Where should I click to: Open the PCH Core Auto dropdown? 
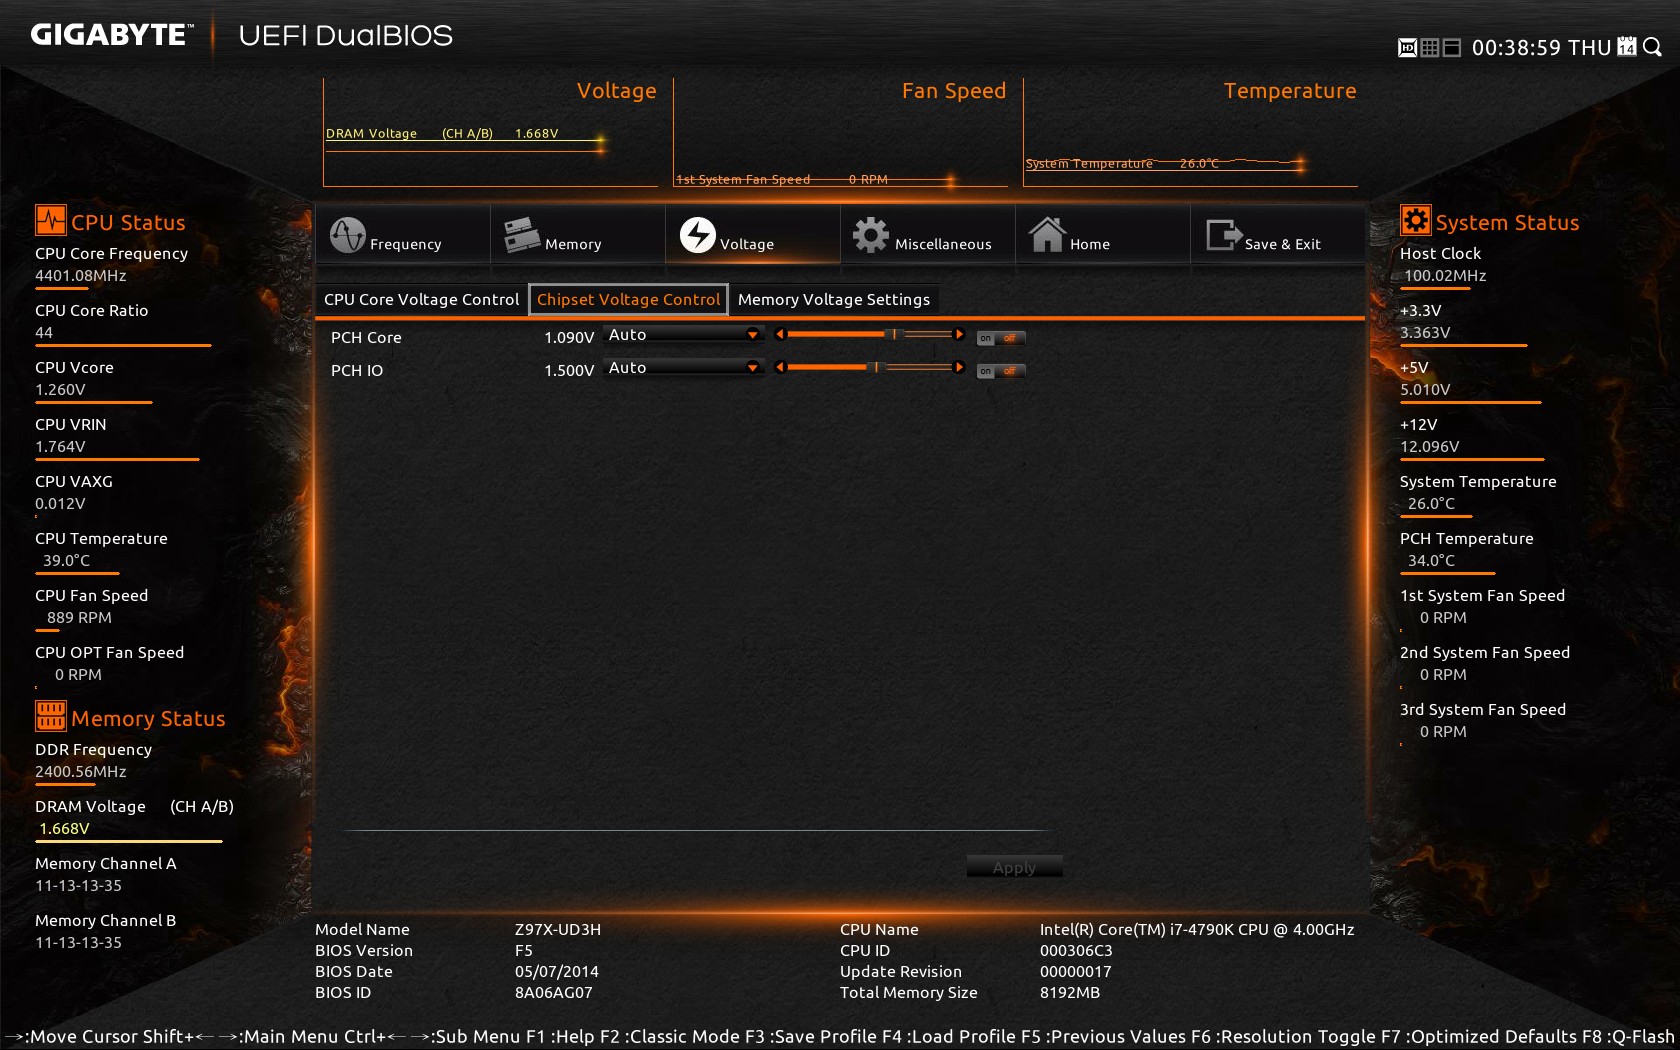pyautogui.click(x=684, y=335)
